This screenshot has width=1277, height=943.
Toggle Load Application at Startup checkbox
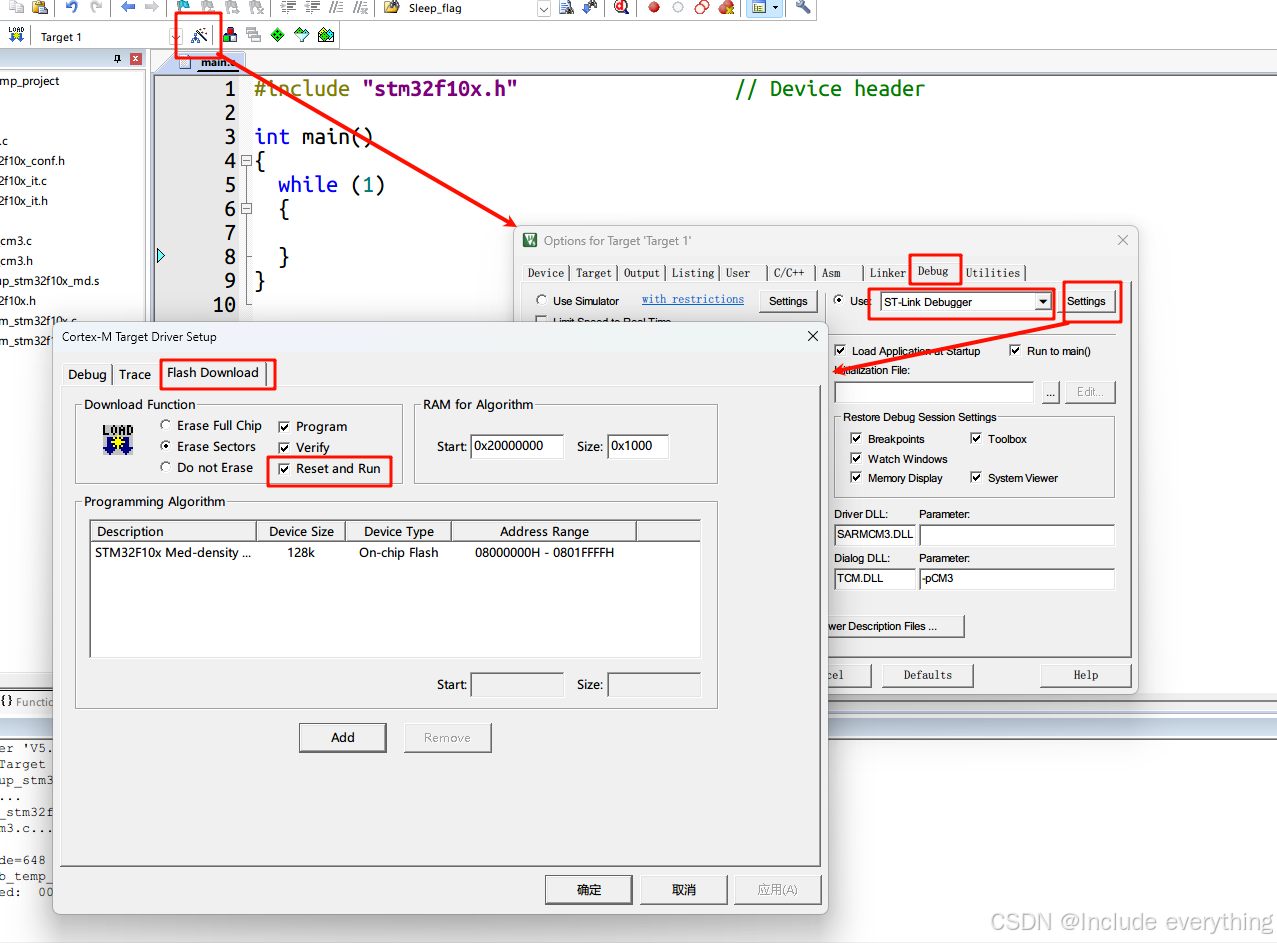click(x=840, y=351)
